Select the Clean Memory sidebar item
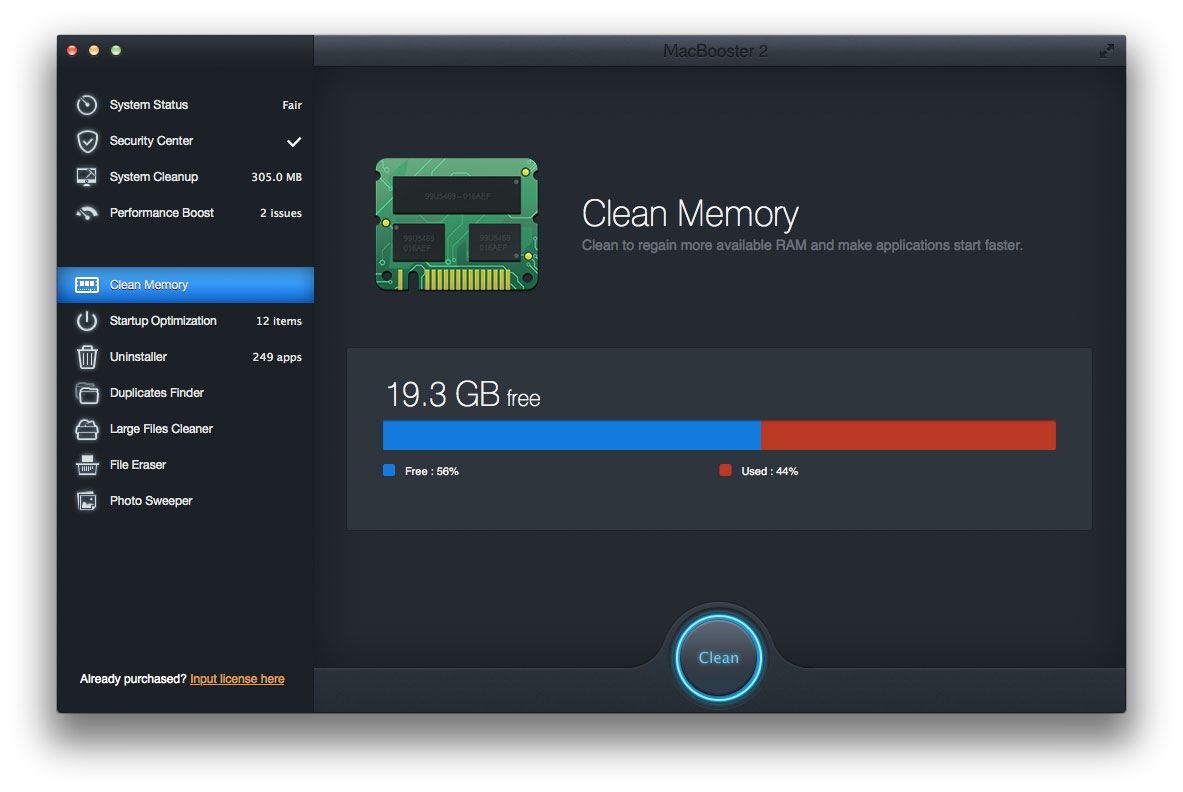The height and width of the screenshot is (792, 1183). [186, 285]
